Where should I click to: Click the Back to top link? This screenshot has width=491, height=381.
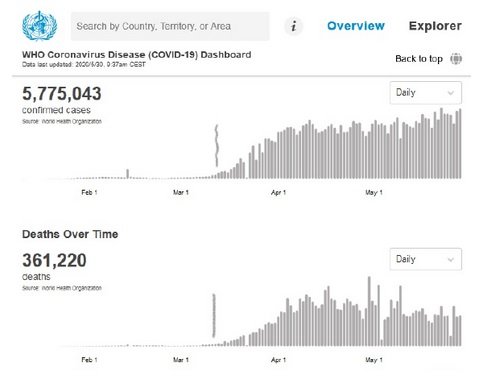(x=419, y=59)
